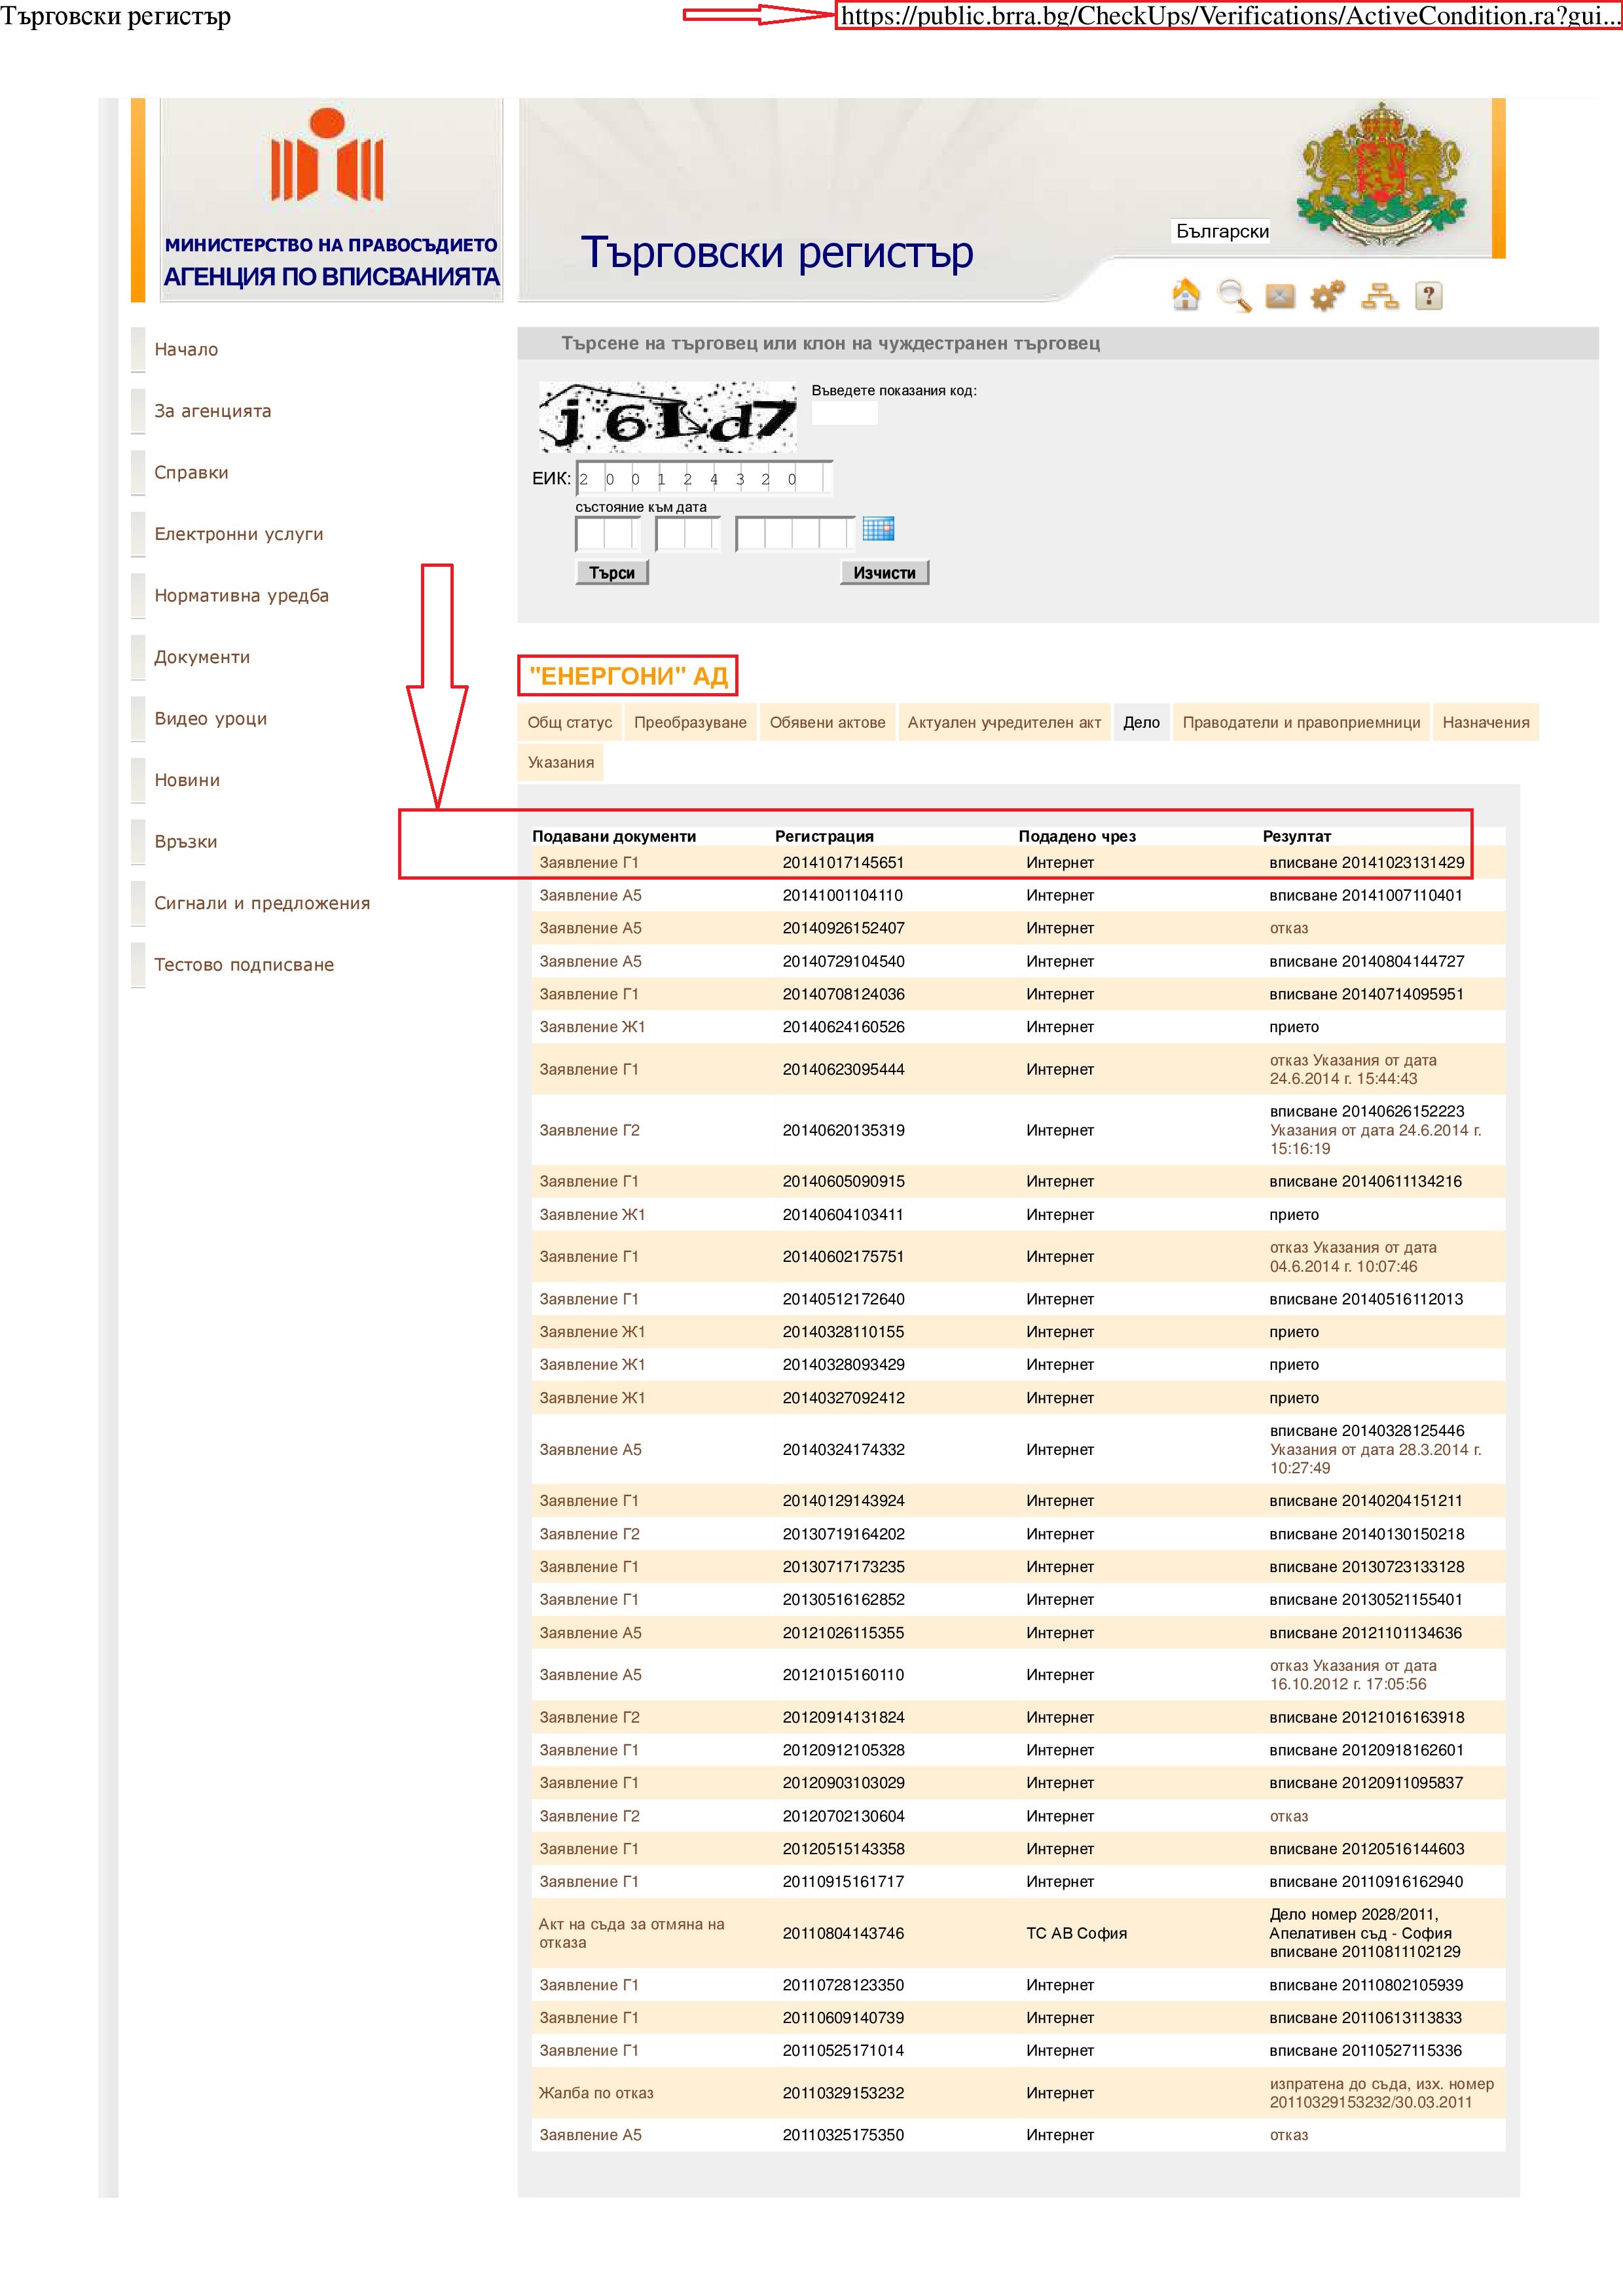The height and width of the screenshot is (2296, 1623).
Task: Click the ЕИК number input field
Action: click(x=703, y=479)
